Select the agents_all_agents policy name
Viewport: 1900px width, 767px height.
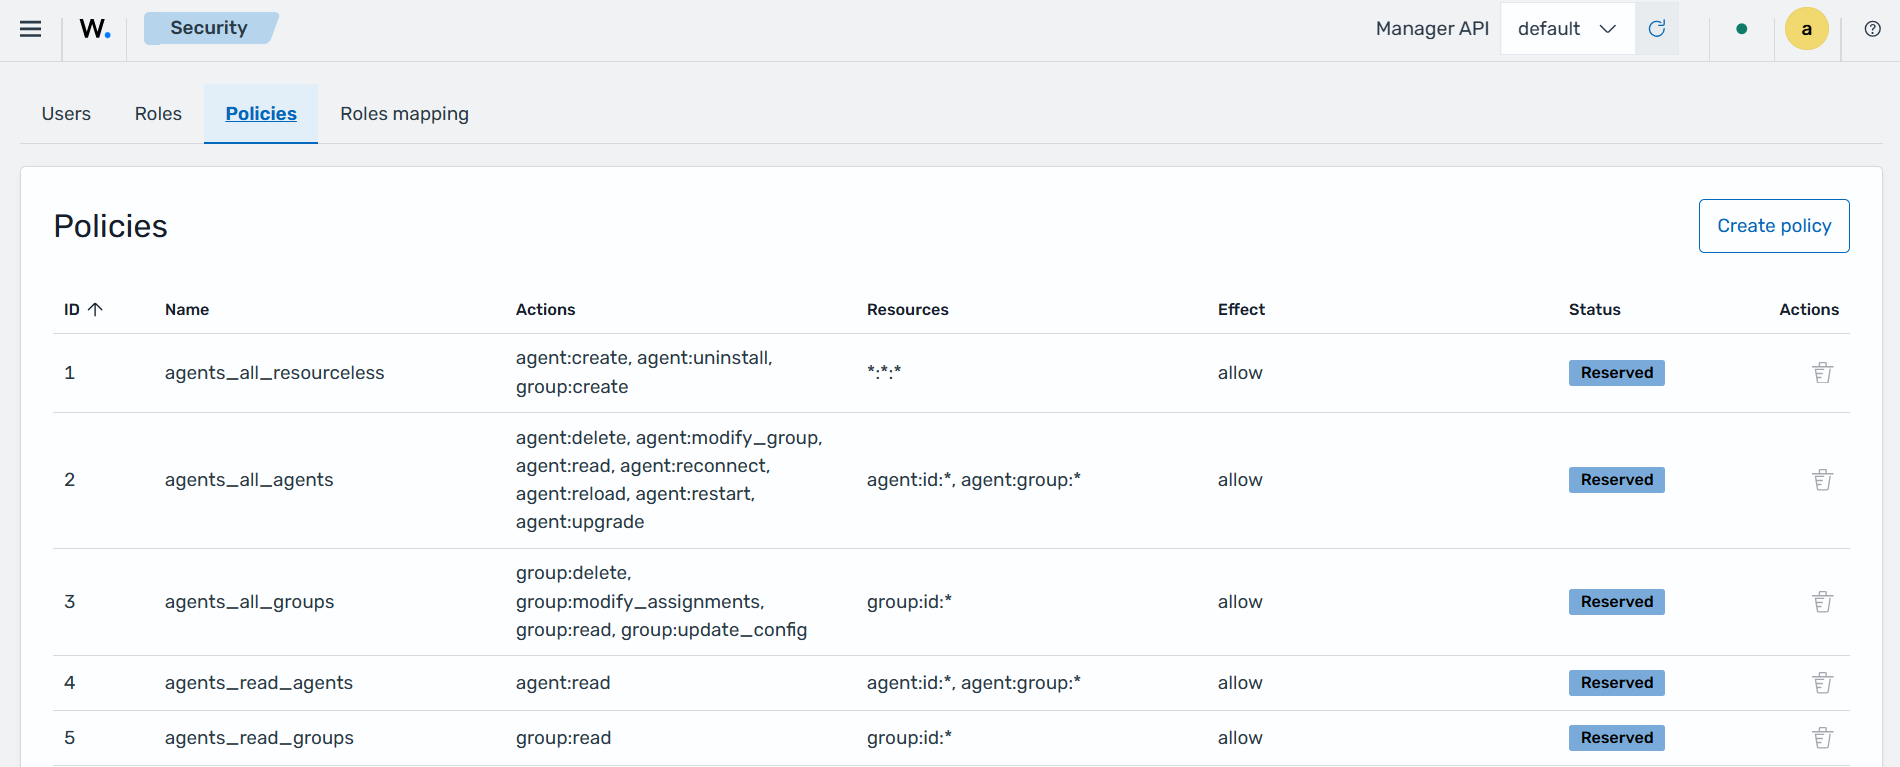click(x=249, y=480)
